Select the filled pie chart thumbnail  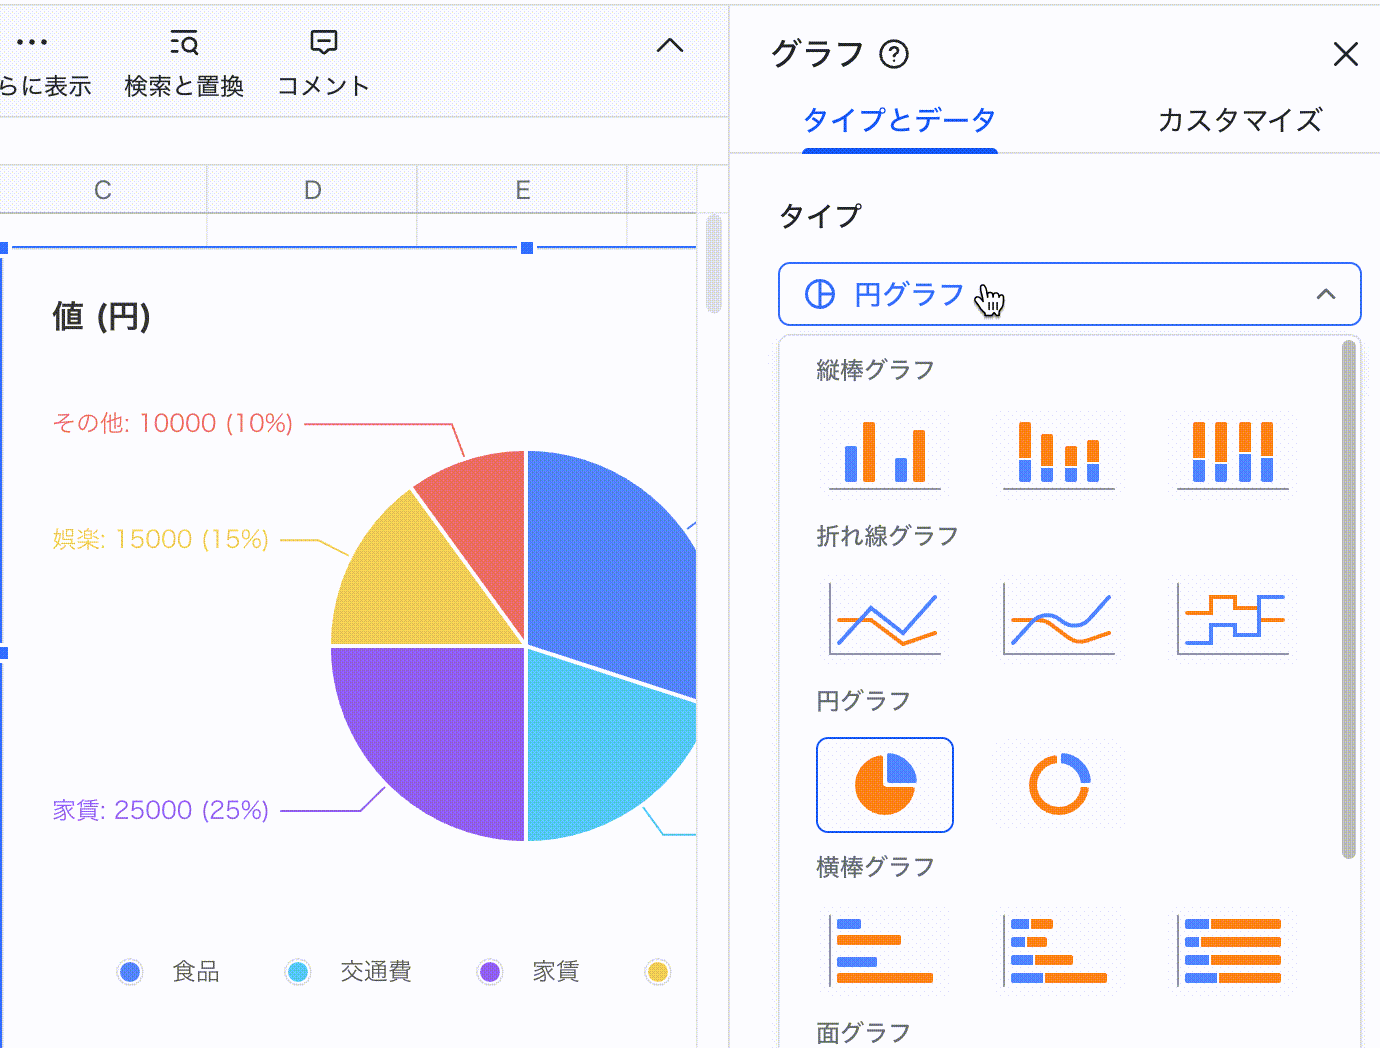tap(884, 785)
